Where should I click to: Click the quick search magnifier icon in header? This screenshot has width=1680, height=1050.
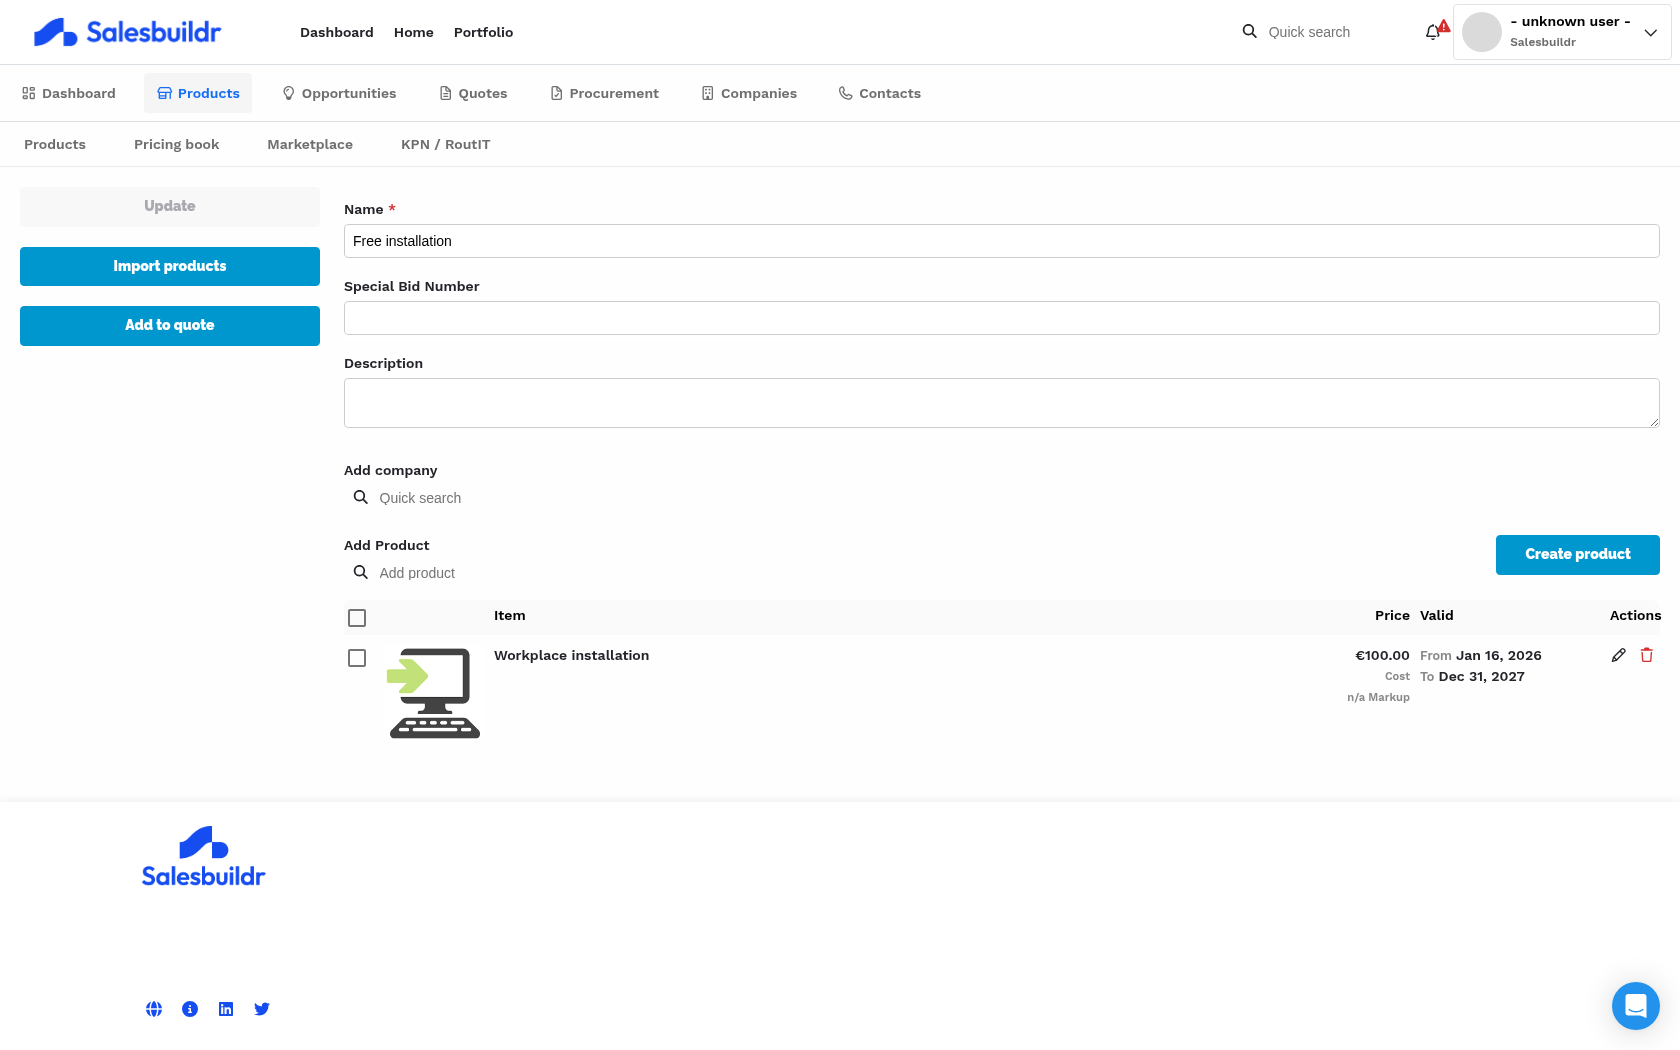click(1250, 32)
